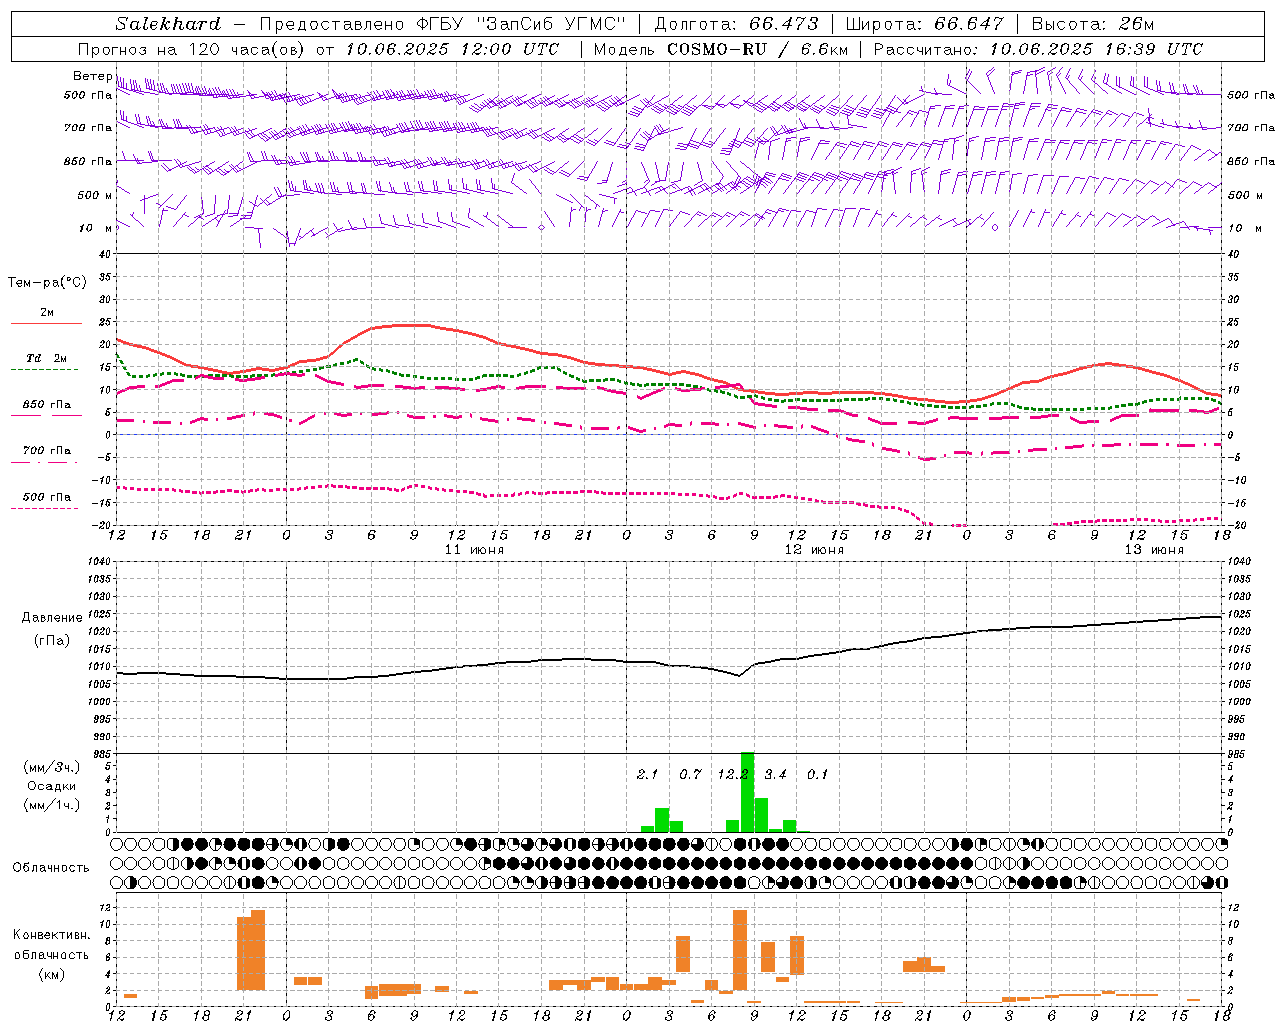Click the "Рассчитано: 10.06.2025 16:39 UTC" computed timestamp
The image size is (1280, 1024).
[x=1038, y=49]
